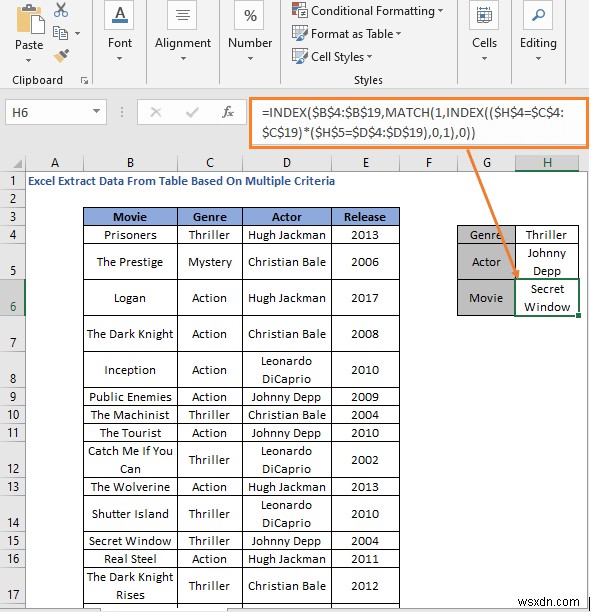This screenshot has height=612, width=591.
Task: Click the 'Shutter Island' cell
Action: click(x=130, y=514)
